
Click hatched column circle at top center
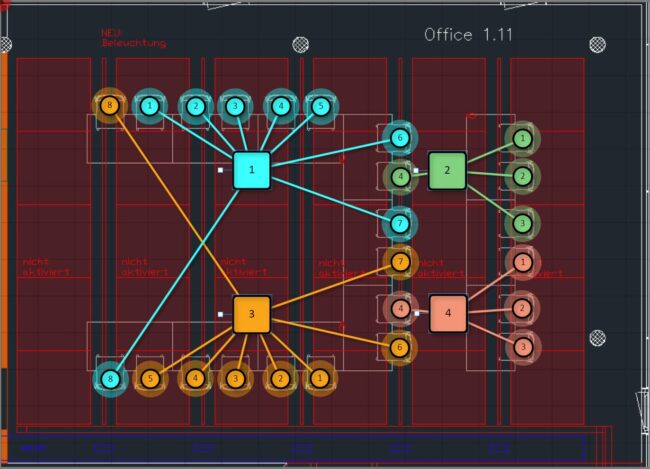point(301,44)
